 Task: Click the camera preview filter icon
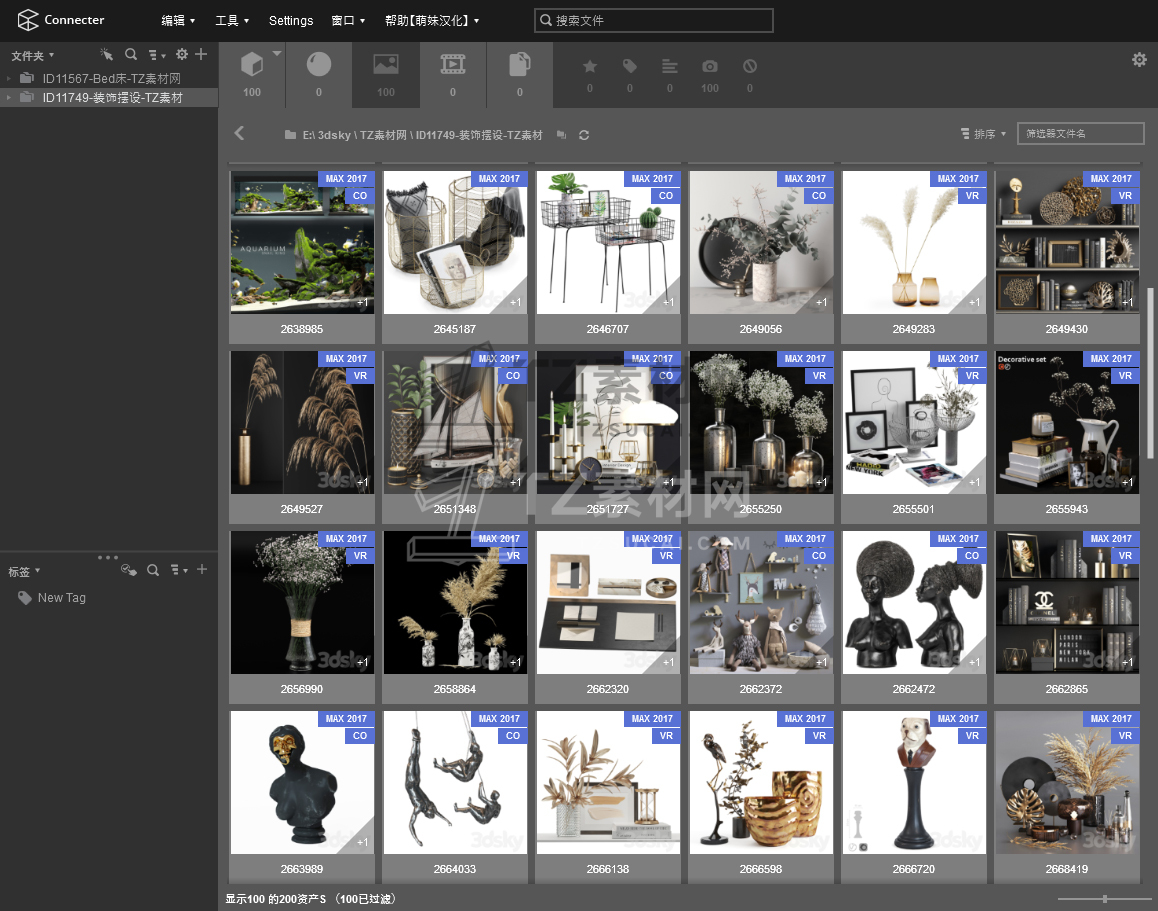pyautogui.click(x=710, y=67)
